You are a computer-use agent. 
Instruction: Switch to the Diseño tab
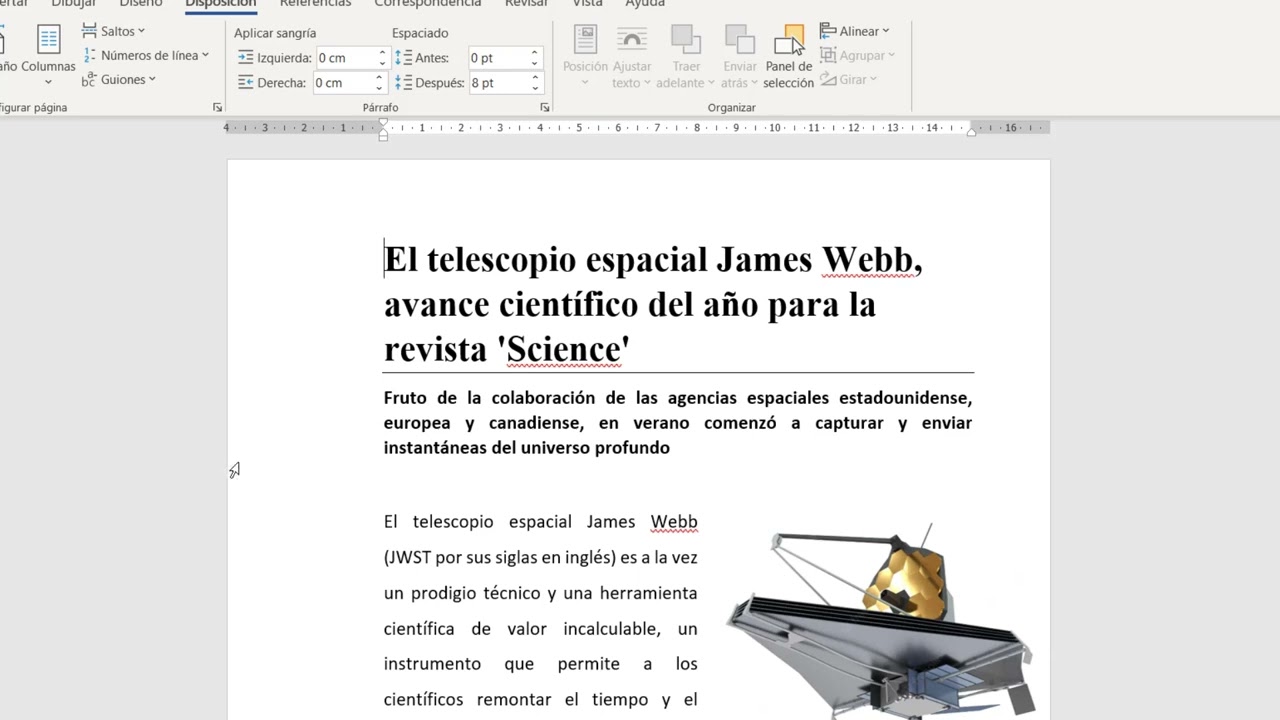[x=140, y=4]
